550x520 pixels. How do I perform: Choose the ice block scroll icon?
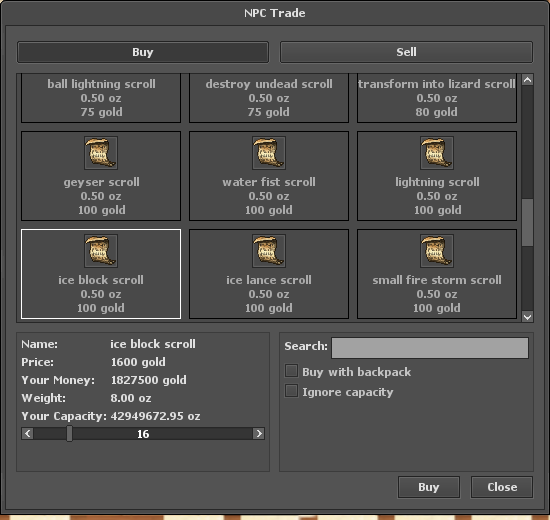tap(101, 251)
